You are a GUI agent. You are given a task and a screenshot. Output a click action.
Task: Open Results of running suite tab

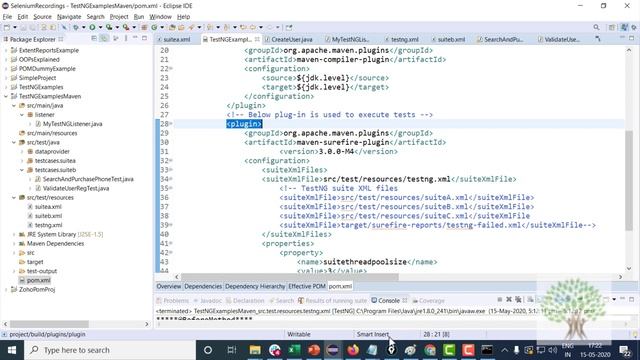(x=332, y=300)
